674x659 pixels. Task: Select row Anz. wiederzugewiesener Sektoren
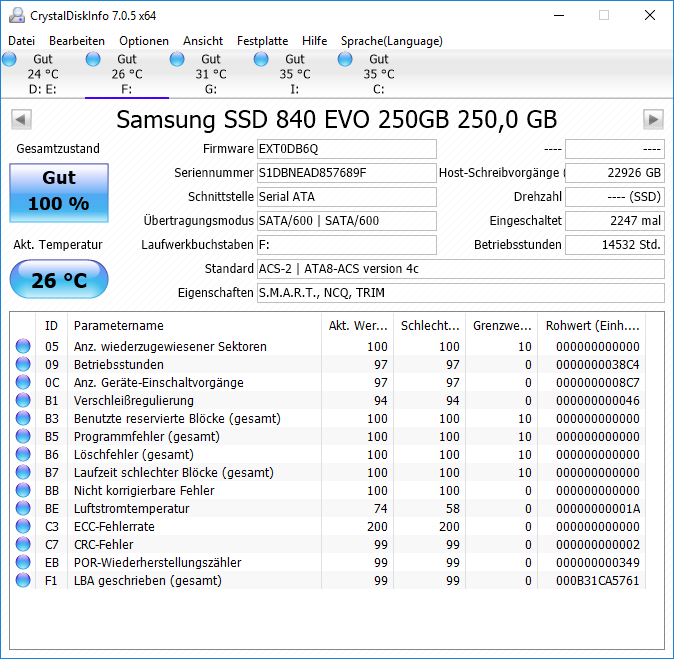(328, 346)
